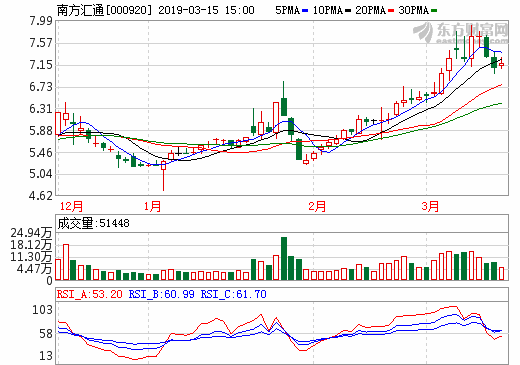
Task: Click the RSI_C:61.70 indicator label
Action: [234, 294]
